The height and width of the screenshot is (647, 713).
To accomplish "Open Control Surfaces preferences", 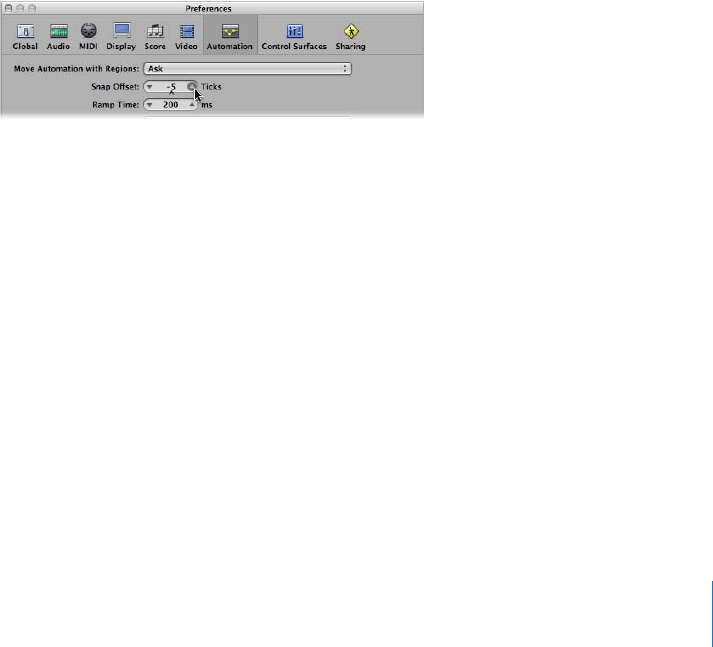I will pos(294,37).
